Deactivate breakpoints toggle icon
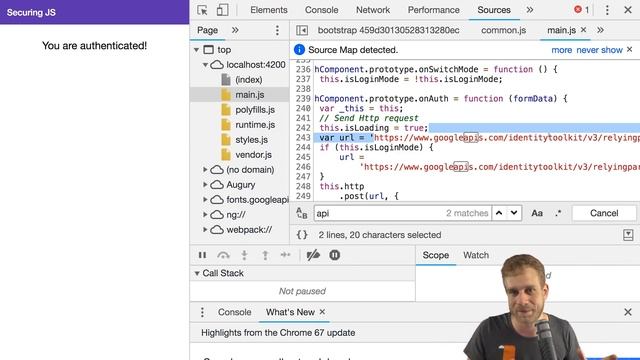 tap(313, 255)
